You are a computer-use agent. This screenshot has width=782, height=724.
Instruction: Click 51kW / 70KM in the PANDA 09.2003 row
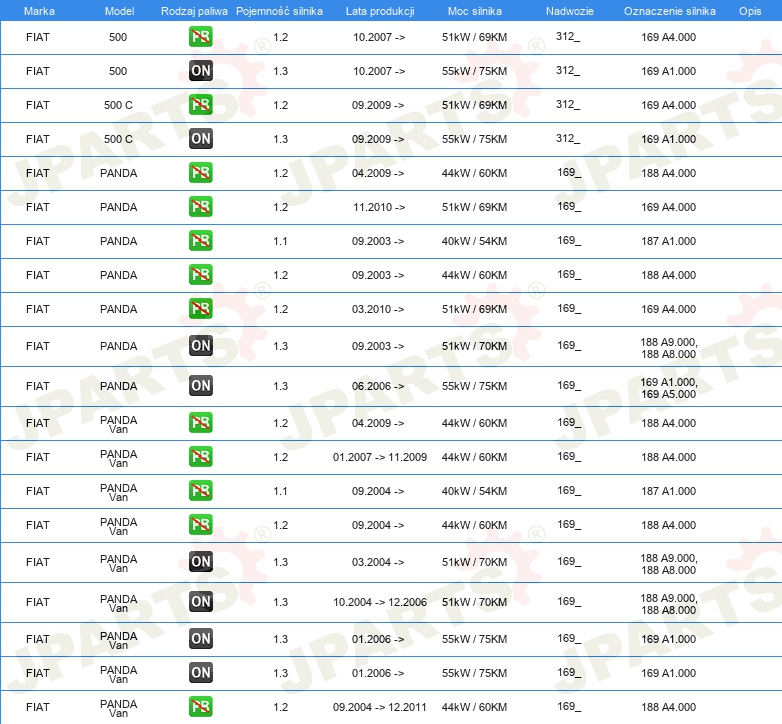point(474,346)
